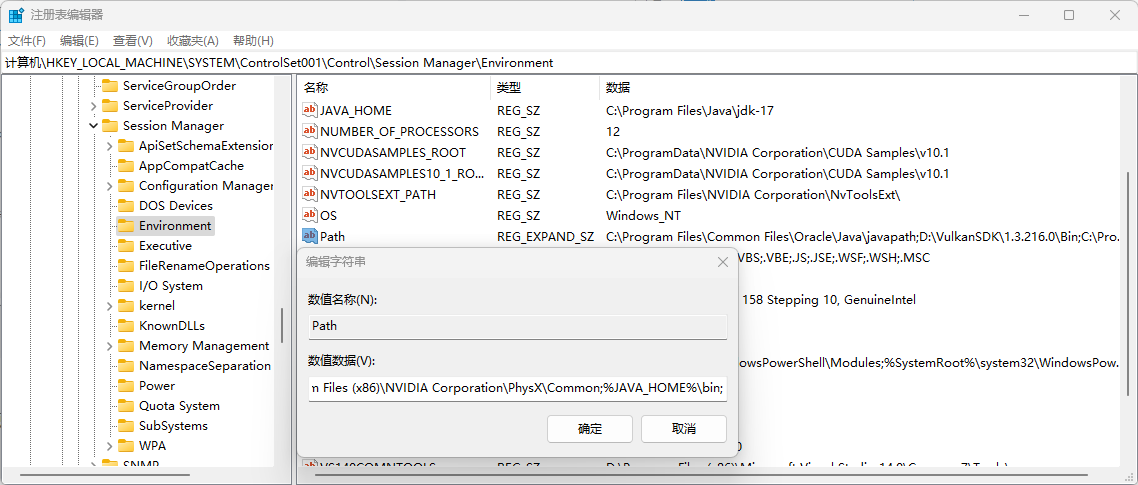Click the Executive folder icon

pos(126,245)
